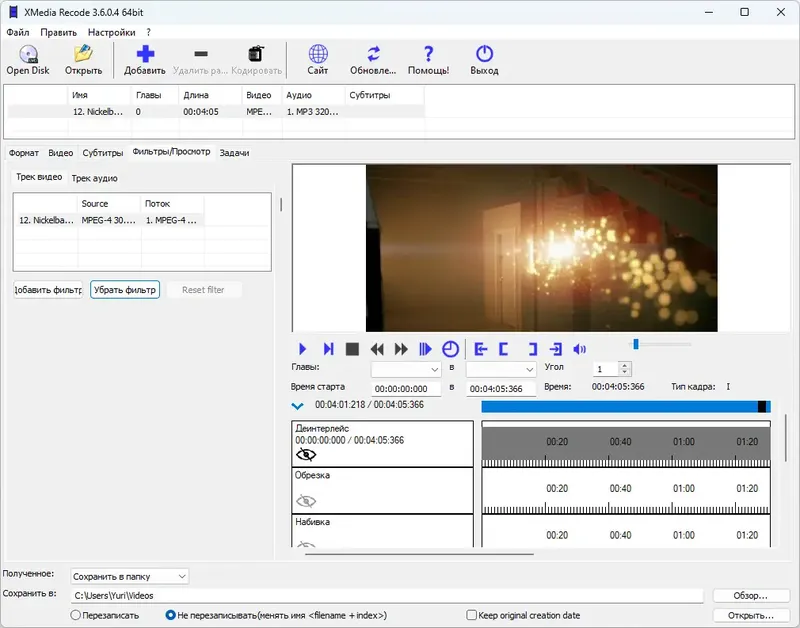
Task: Click the speaker volume icon
Action: (579, 349)
